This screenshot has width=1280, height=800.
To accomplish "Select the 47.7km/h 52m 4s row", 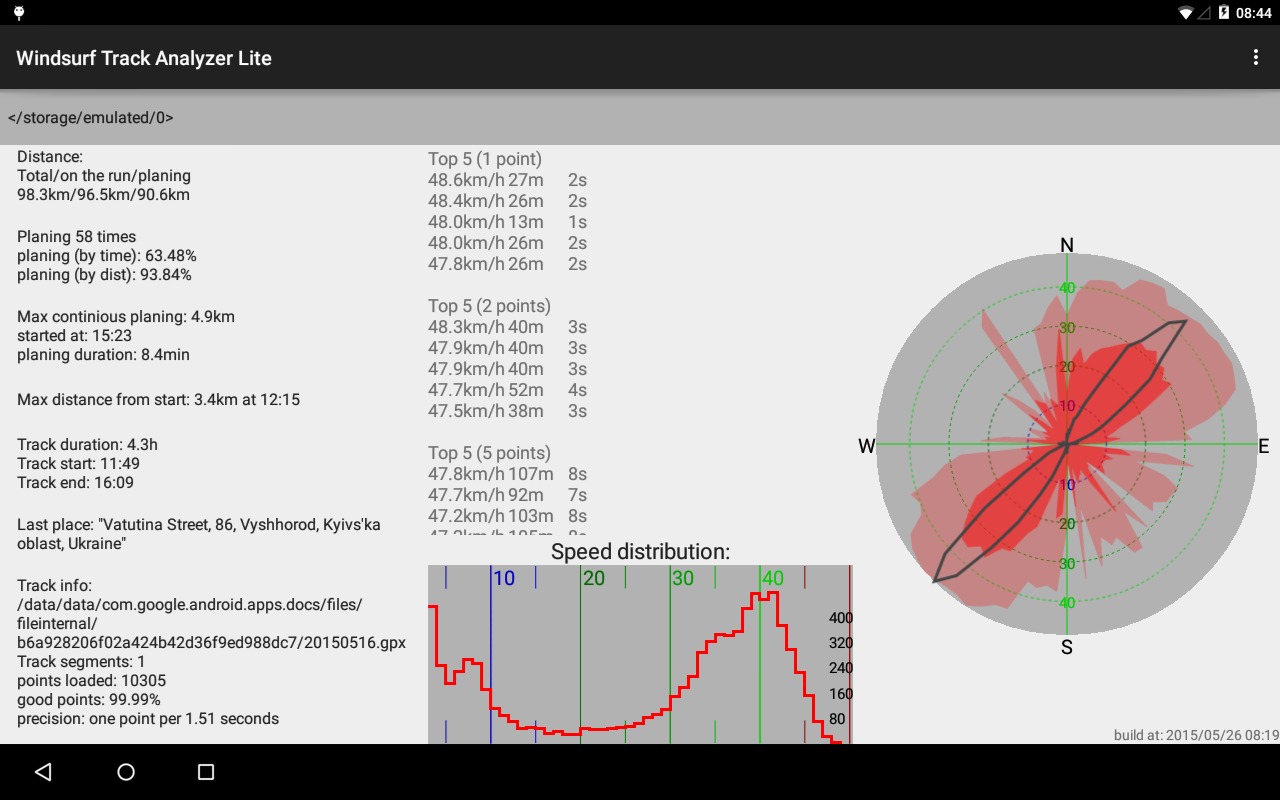I will pos(507,390).
